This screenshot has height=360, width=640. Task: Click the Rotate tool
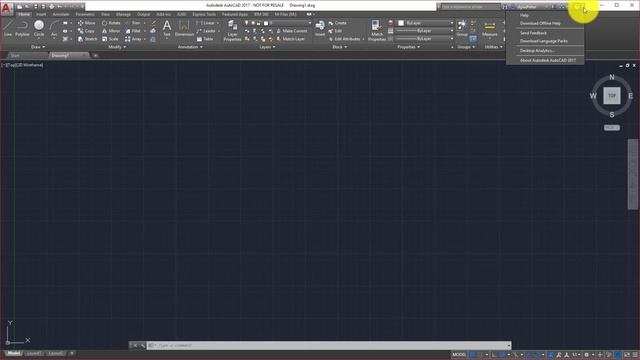(x=111, y=23)
